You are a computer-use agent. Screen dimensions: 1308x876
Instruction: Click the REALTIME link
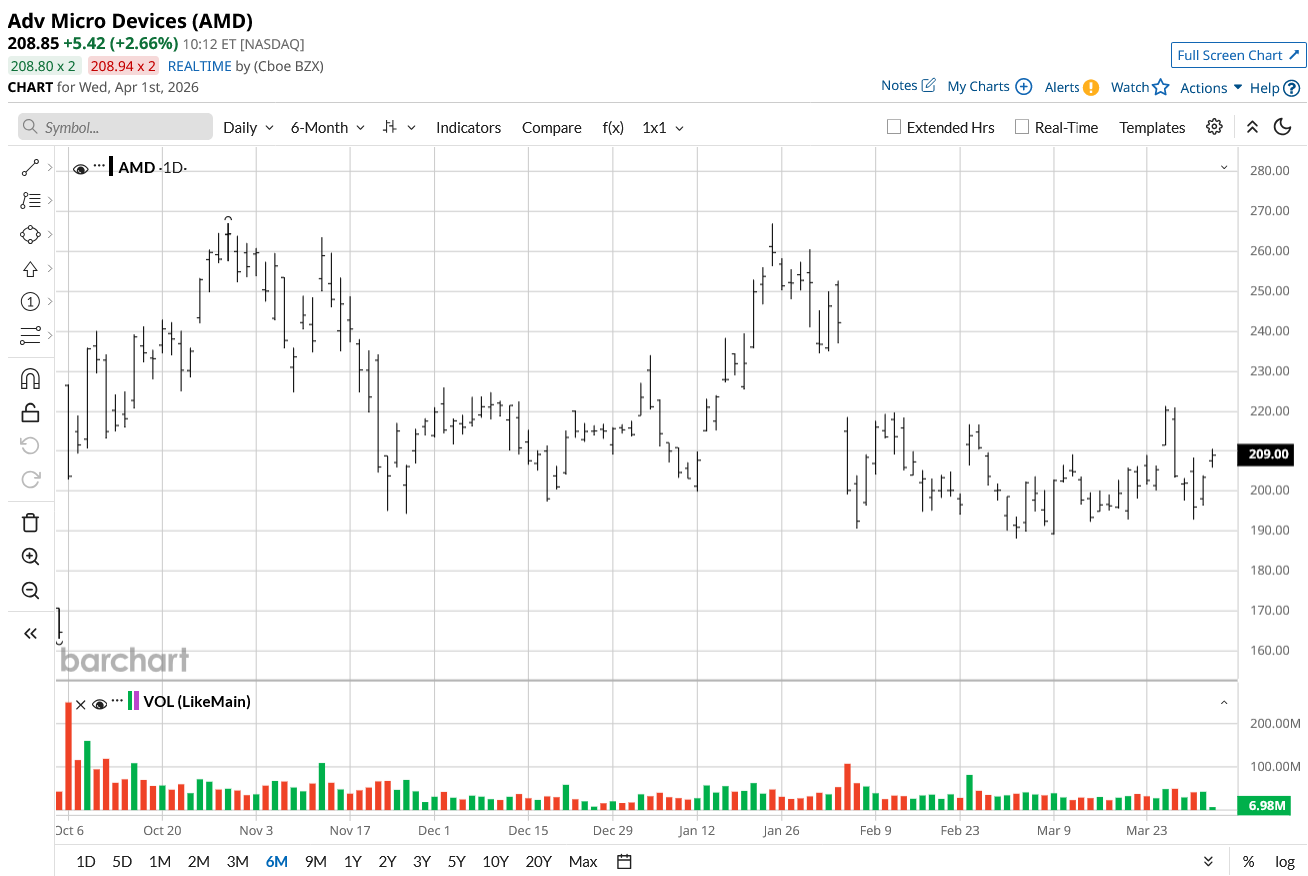199,66
